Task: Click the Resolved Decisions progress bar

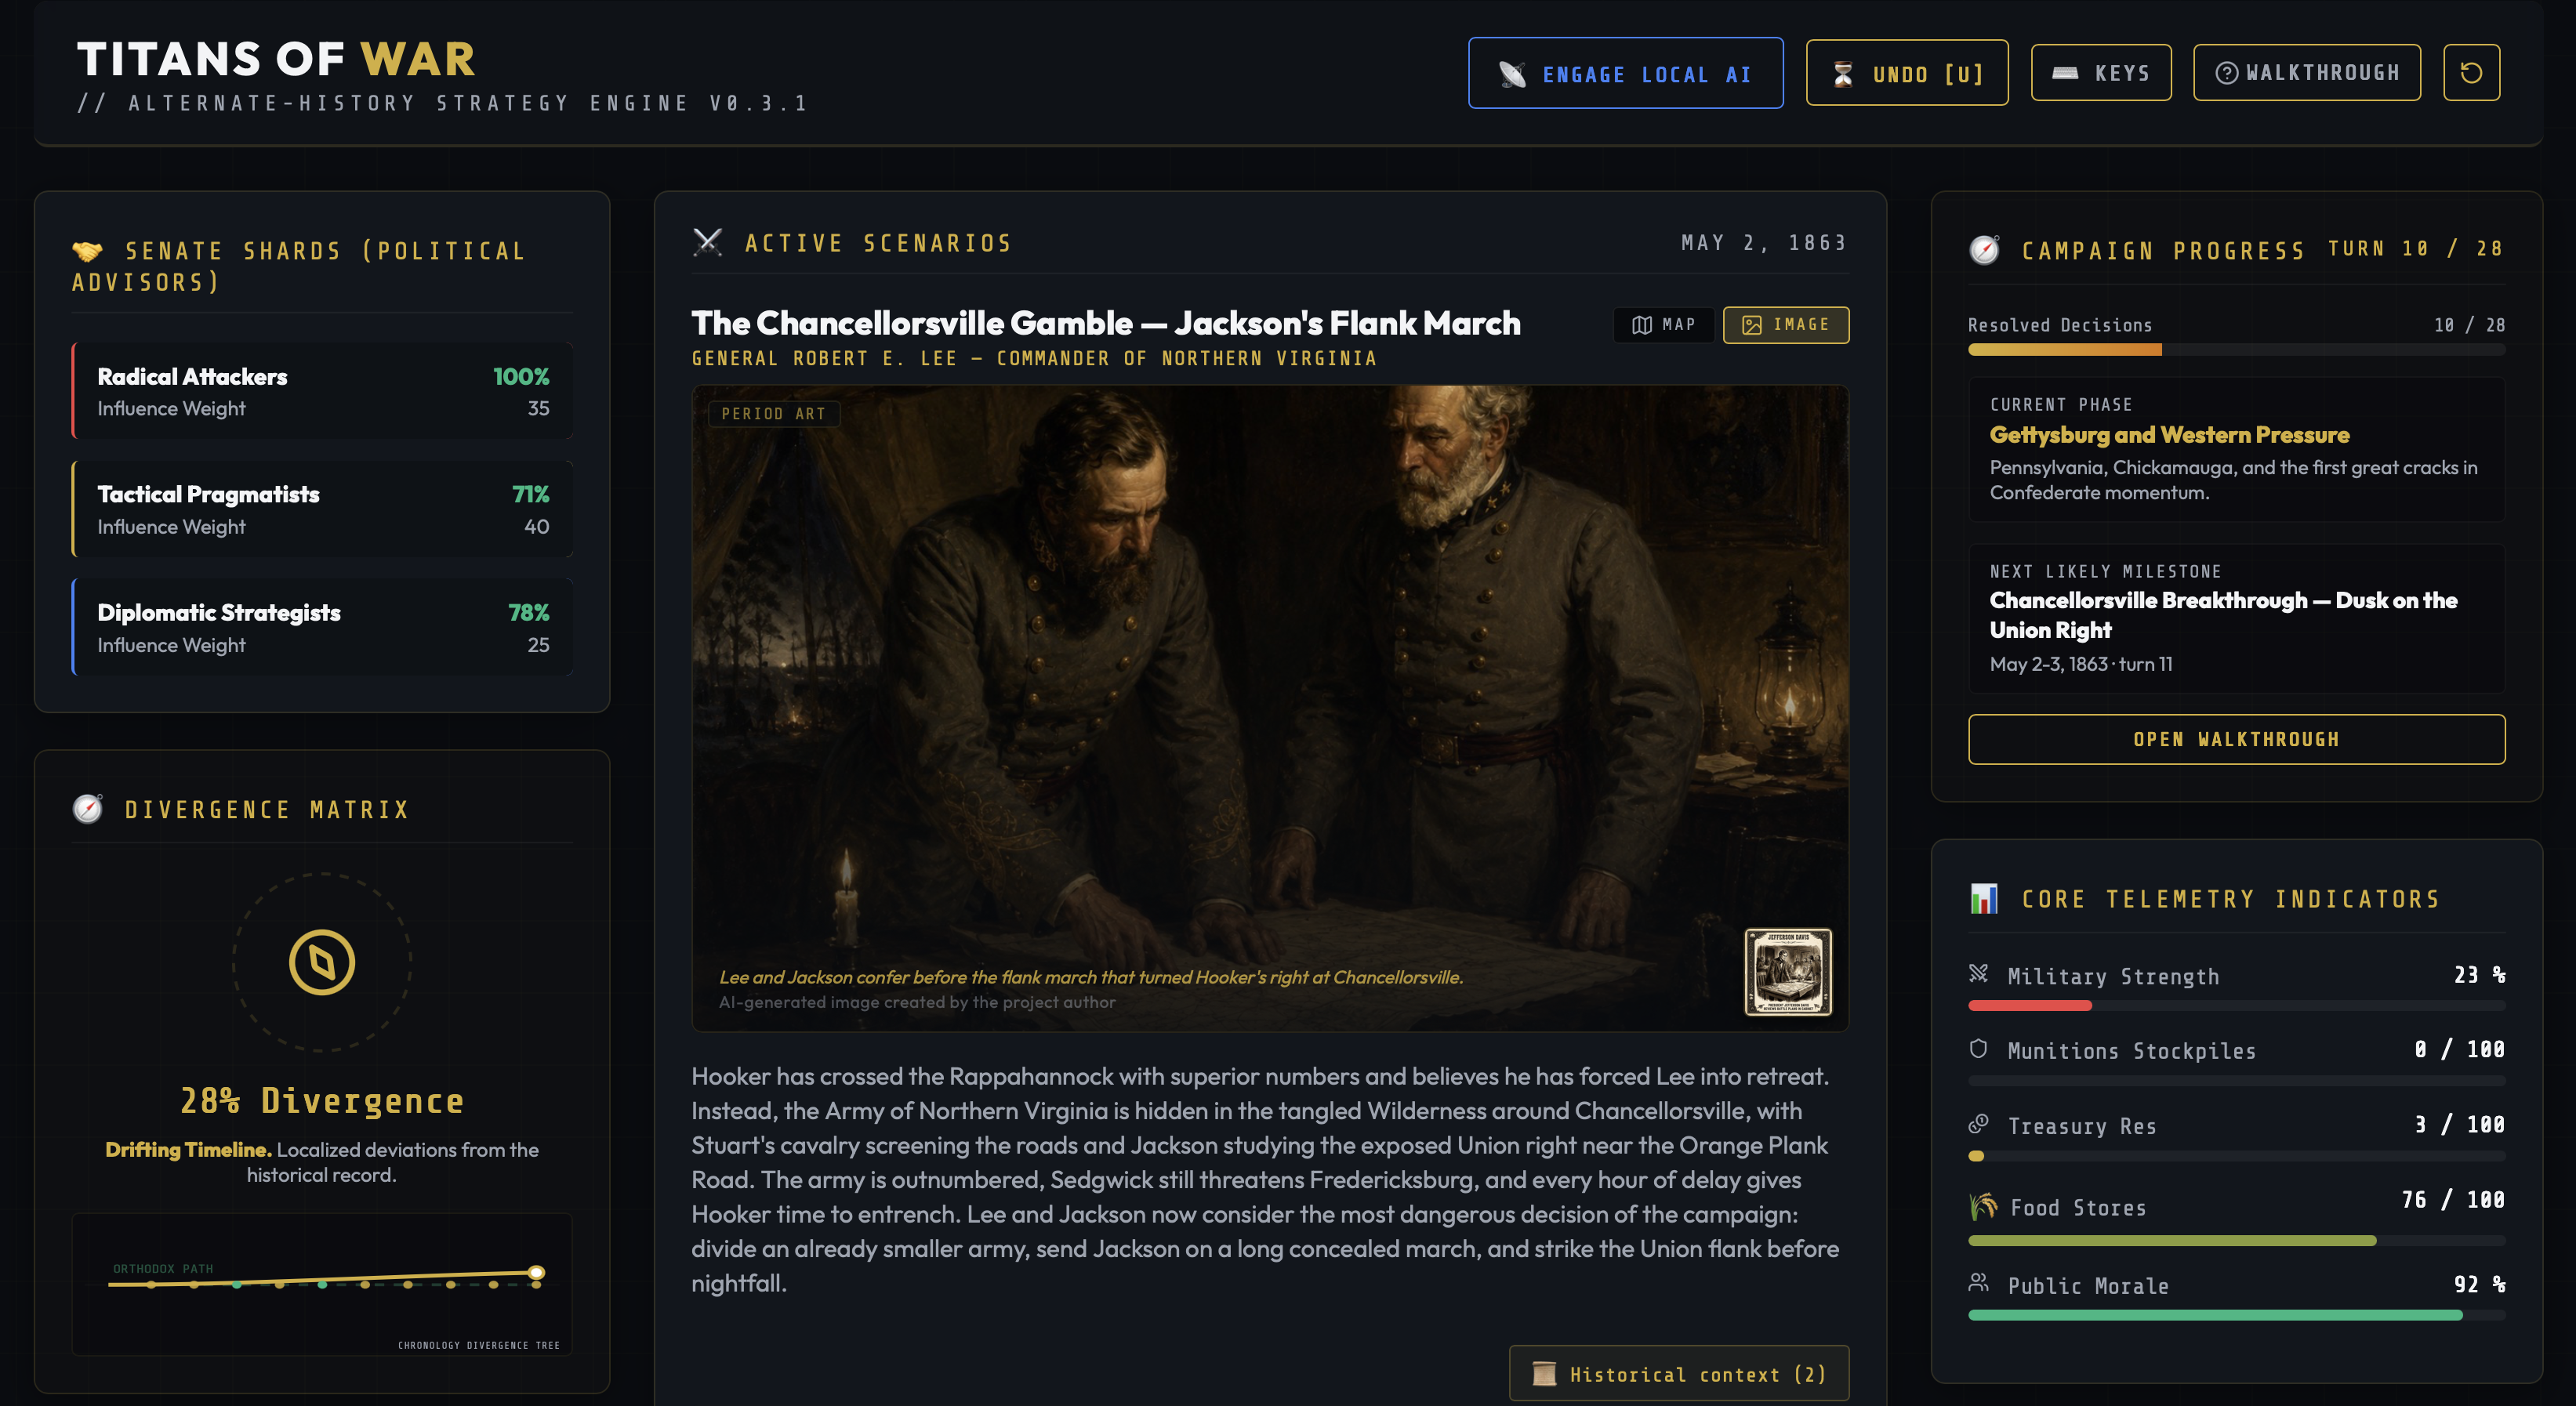Action: coord(2236,350)
